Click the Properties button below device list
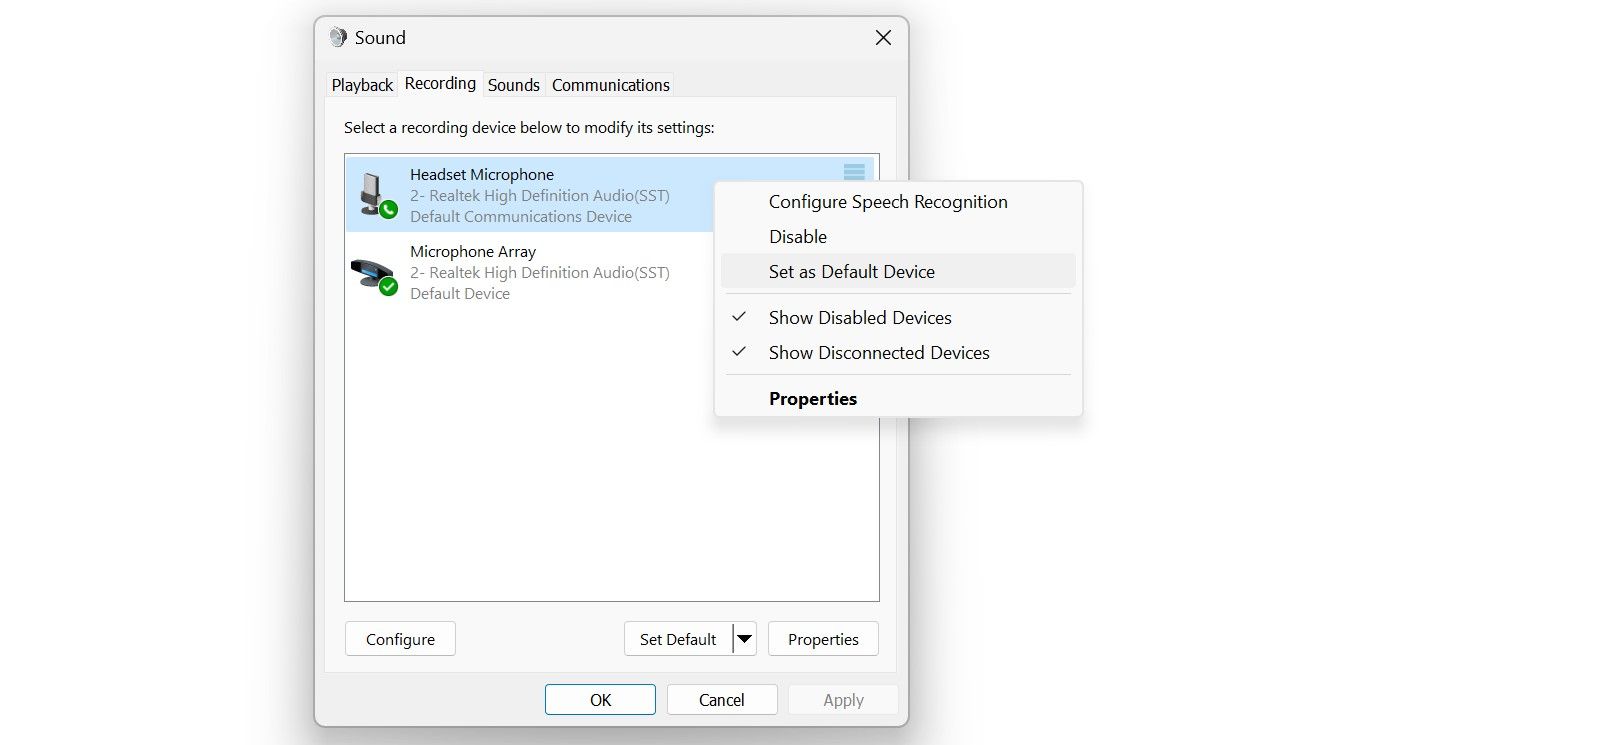Screen dimensions: 1600x745 click(823, 639)
